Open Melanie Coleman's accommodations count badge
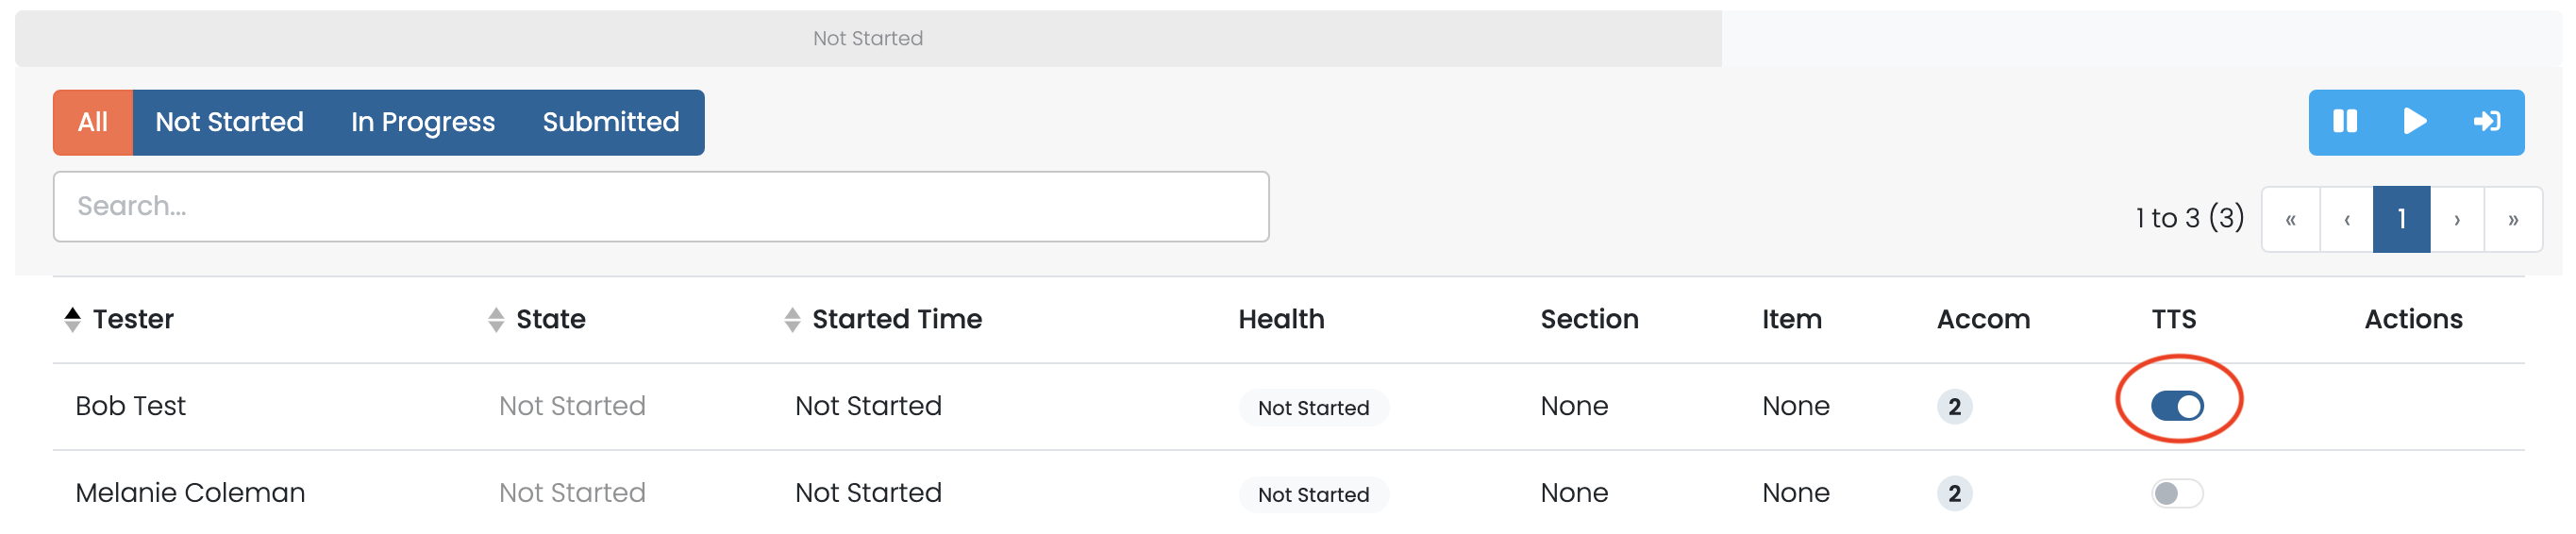This screenshot has height=534, width=2576. point(1954,493)
